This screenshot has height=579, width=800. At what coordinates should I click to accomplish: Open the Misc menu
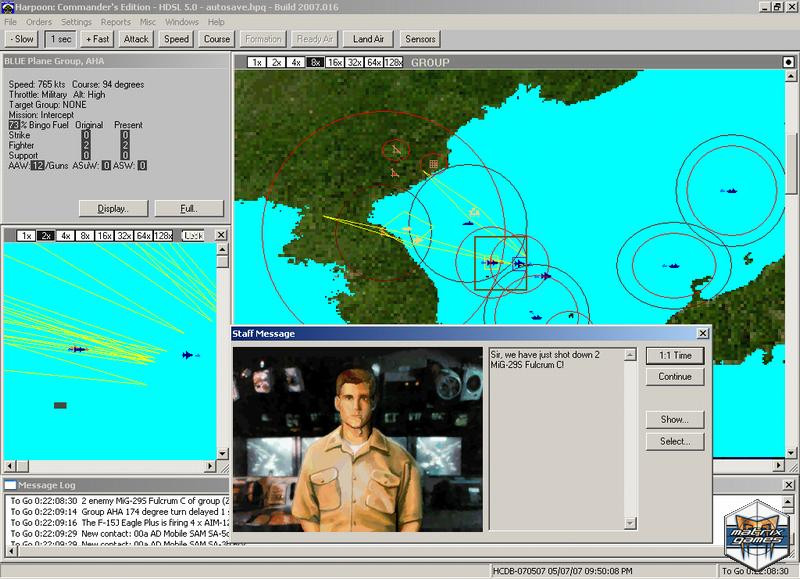(x=148, y=22)
